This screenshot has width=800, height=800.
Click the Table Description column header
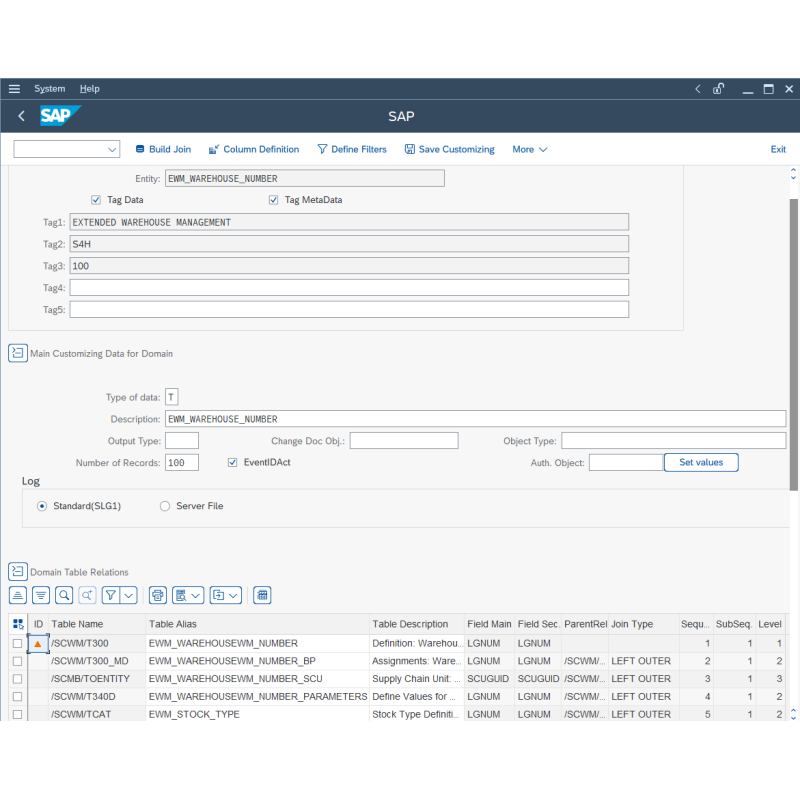click(416, 624)
